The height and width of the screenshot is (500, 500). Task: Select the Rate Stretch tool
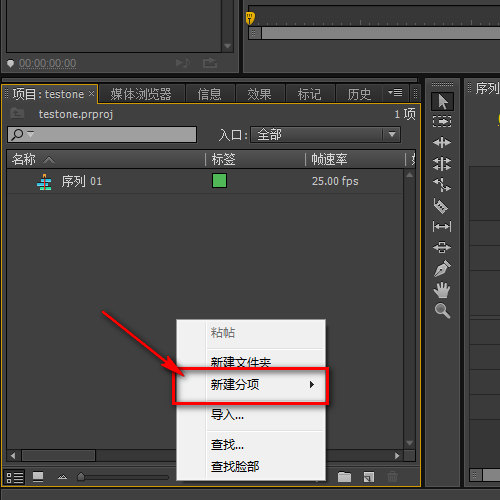(442, 184)
